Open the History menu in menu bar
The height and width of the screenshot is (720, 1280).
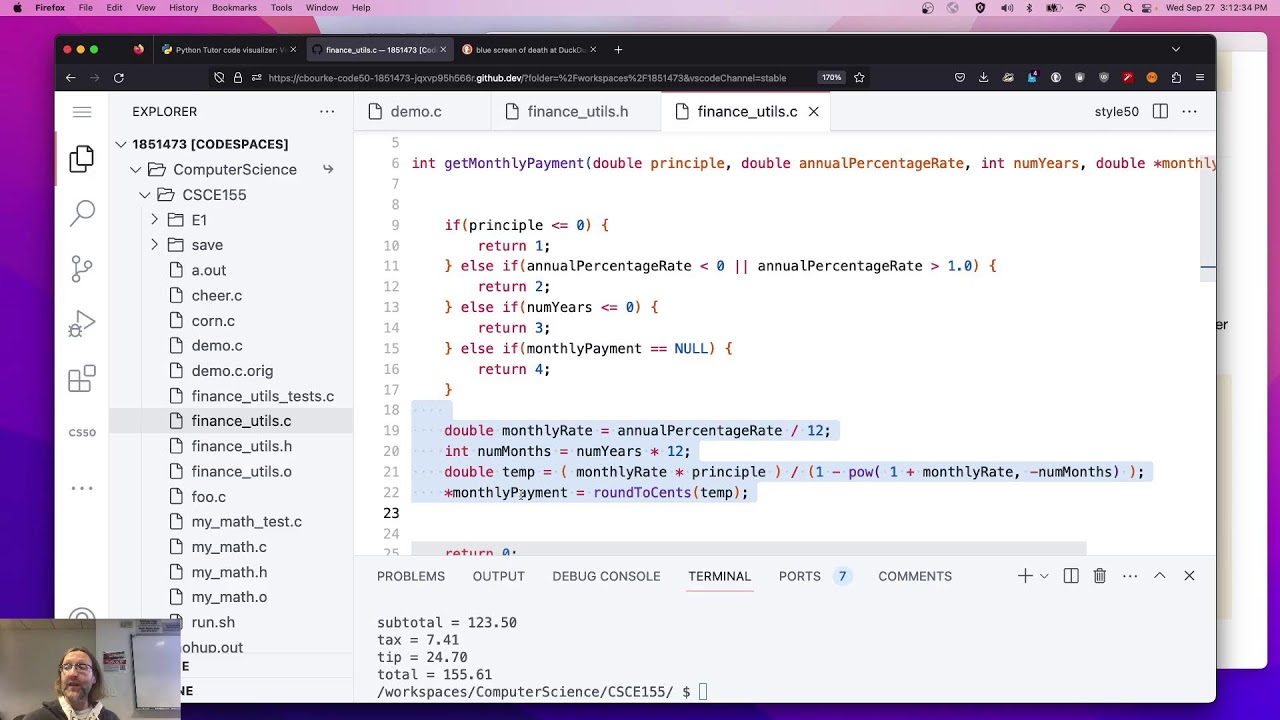pyautogui.click(x=183, y=8)
